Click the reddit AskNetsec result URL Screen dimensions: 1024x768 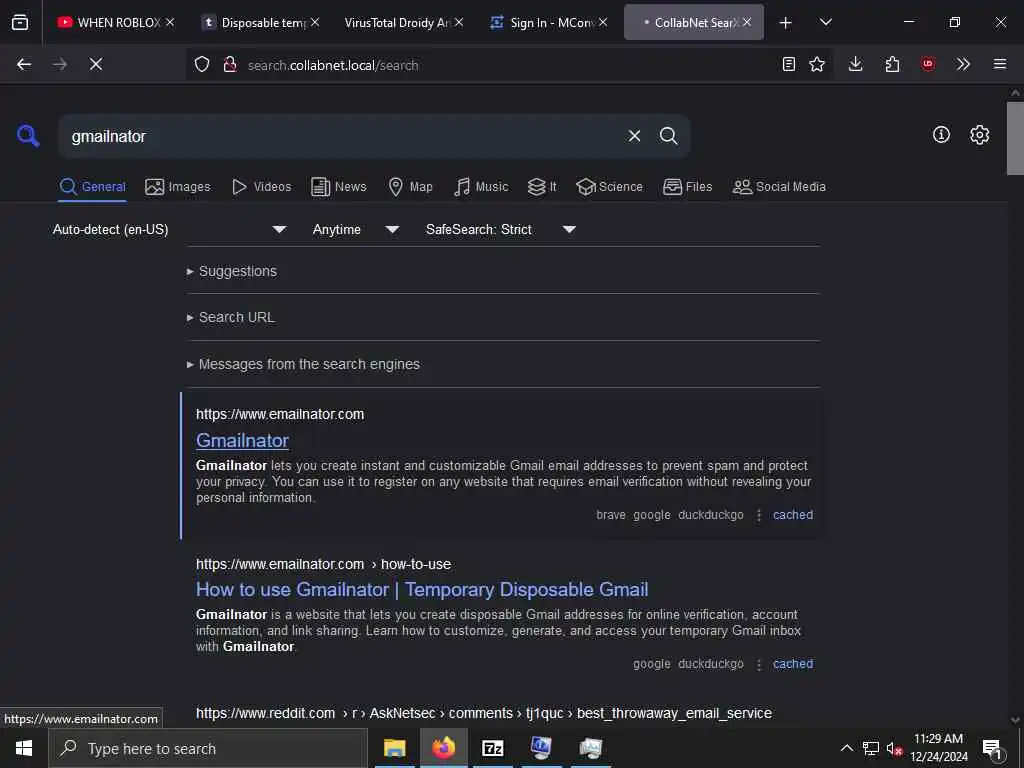pos(483,713)
